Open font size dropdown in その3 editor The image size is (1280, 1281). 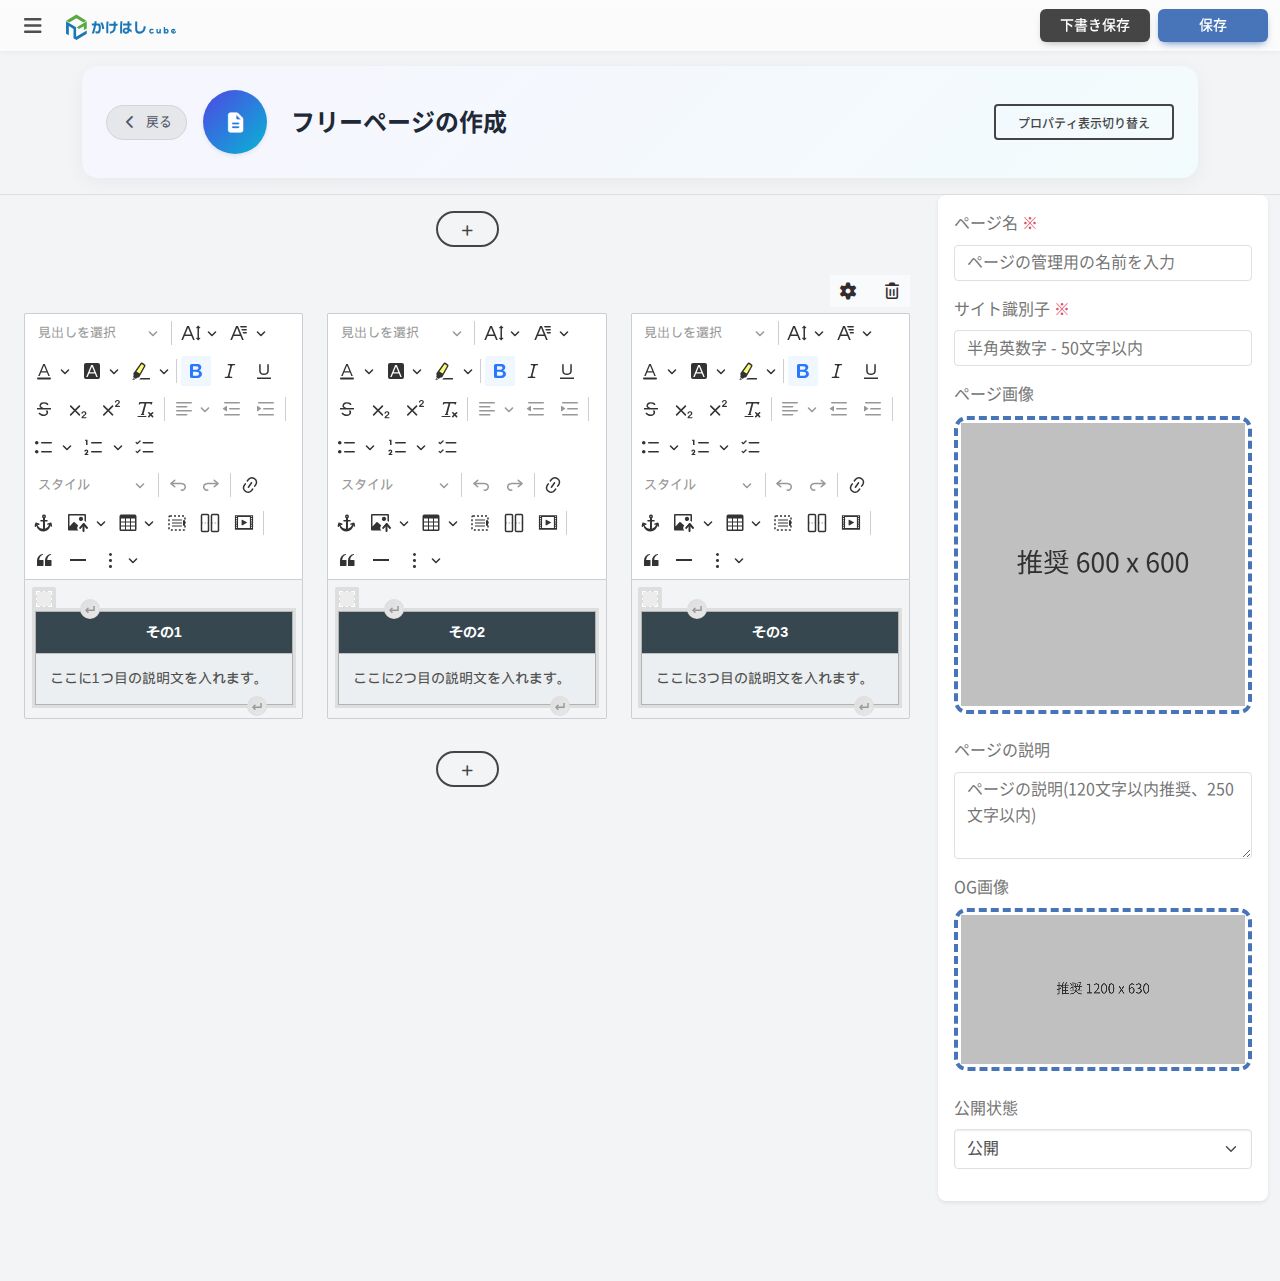pyautogui.click(x=805, y=333)
